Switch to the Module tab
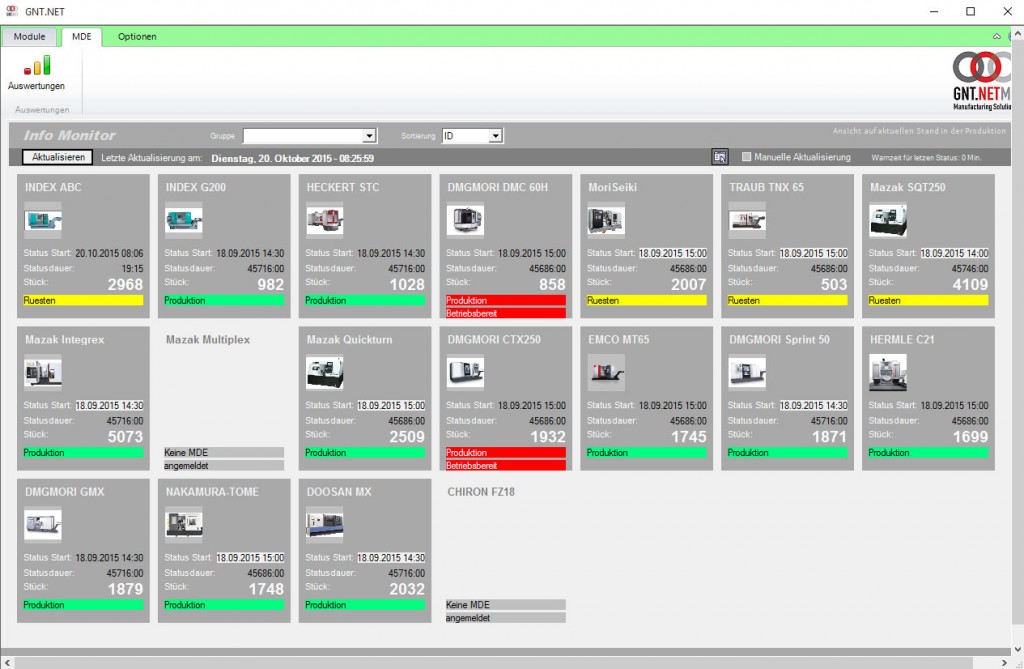Screen dimensions: 1024x669 (x=29, y=37)
